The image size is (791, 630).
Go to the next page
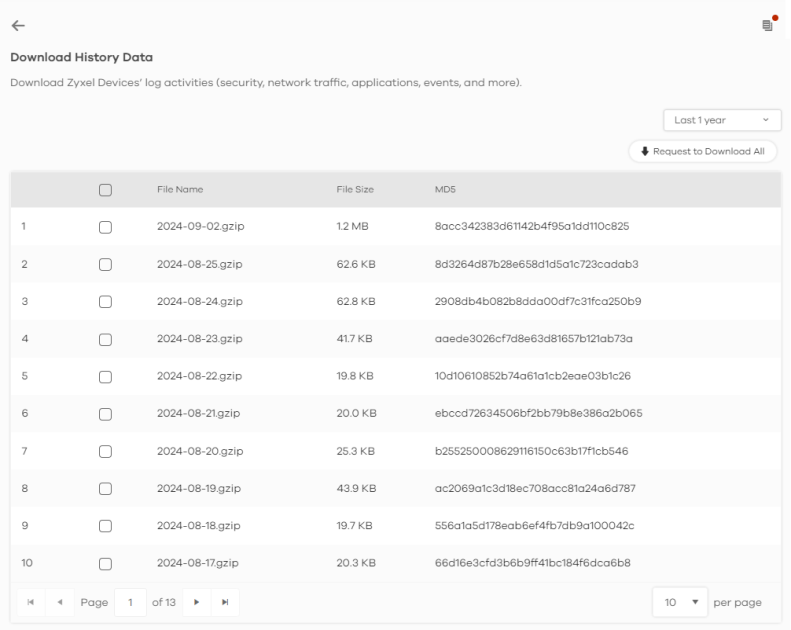tap(198, 603)
